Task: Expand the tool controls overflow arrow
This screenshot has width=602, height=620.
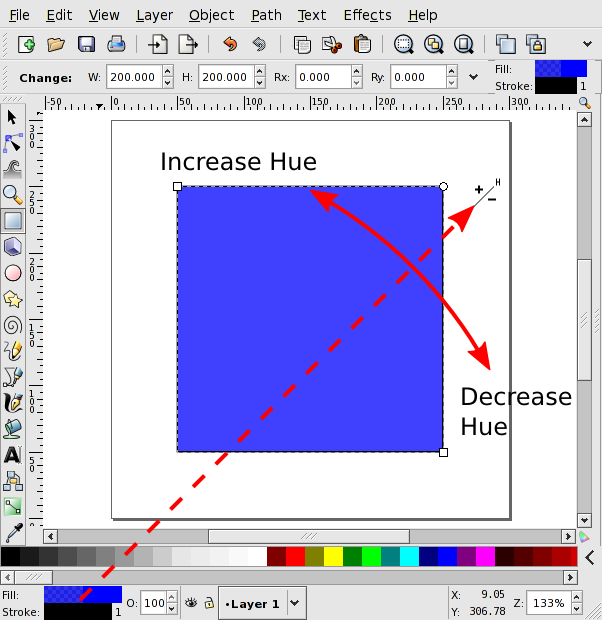Action: [x=473, y=77]
